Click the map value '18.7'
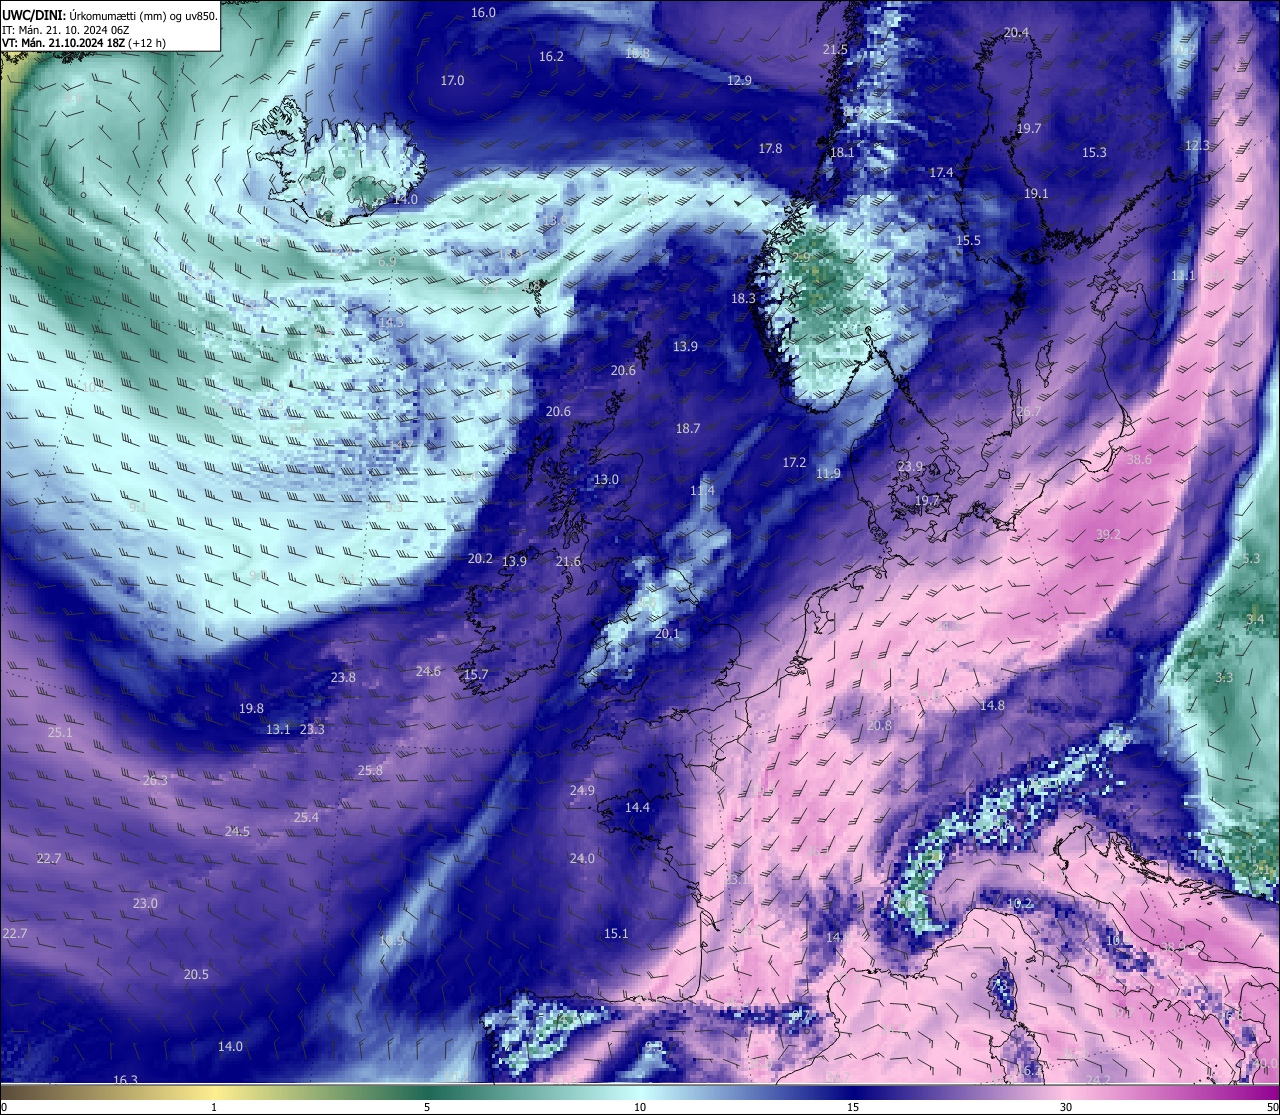The height and width of the screenshot is (1115, 1280). pos(687,428)
